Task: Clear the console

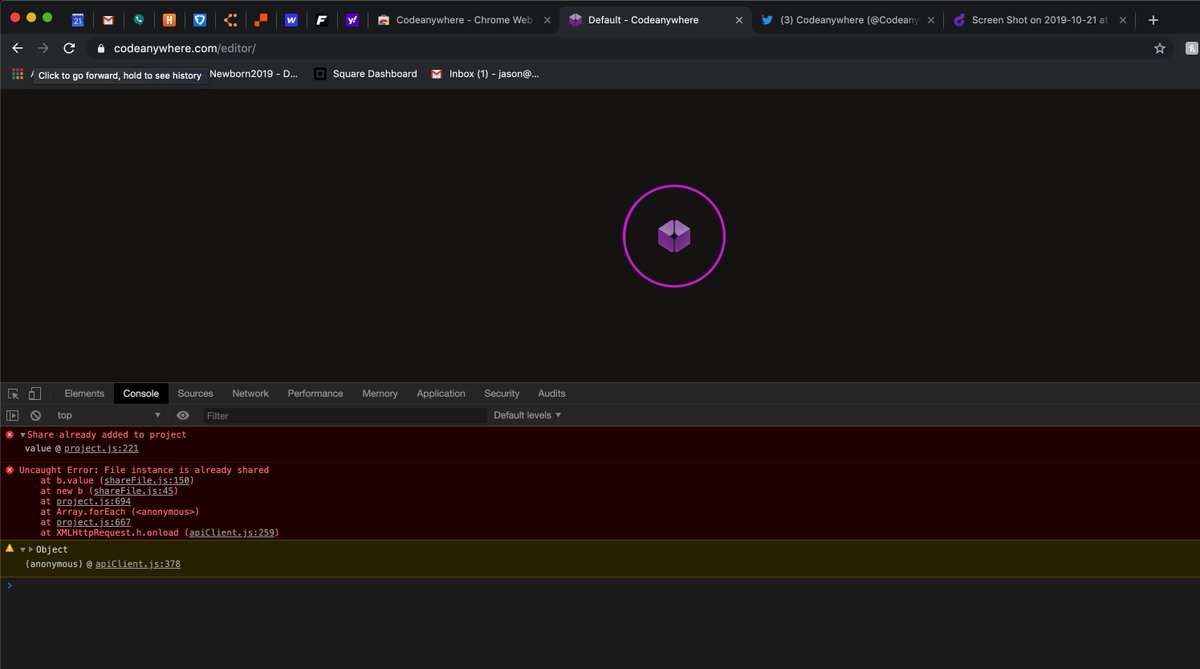Action: click(x=35, y=415)
